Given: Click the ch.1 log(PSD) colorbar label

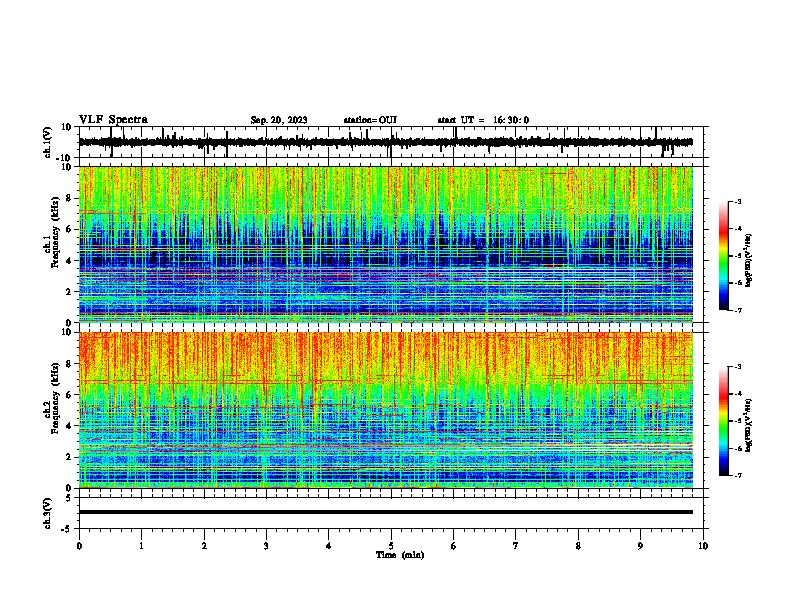Looking at the screenshot, I should [749, 261].
